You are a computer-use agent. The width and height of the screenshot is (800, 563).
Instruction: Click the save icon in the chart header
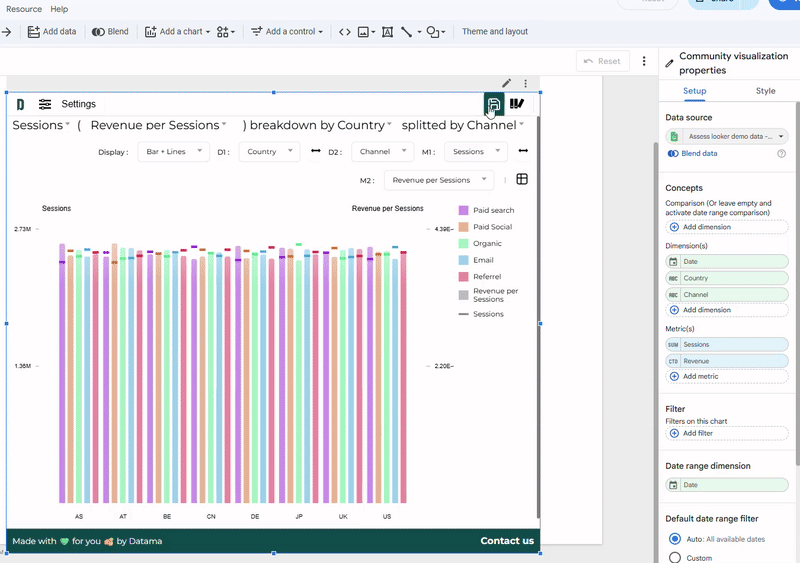[493, 104]
